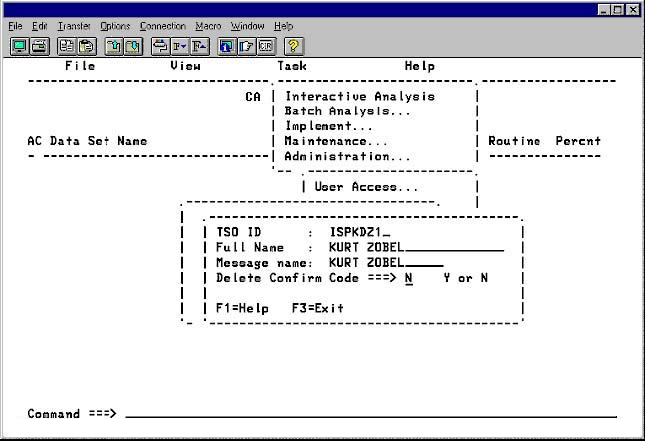Click the pointing hand toolbar icon
645x441 pixels.
tap(246, 46)
